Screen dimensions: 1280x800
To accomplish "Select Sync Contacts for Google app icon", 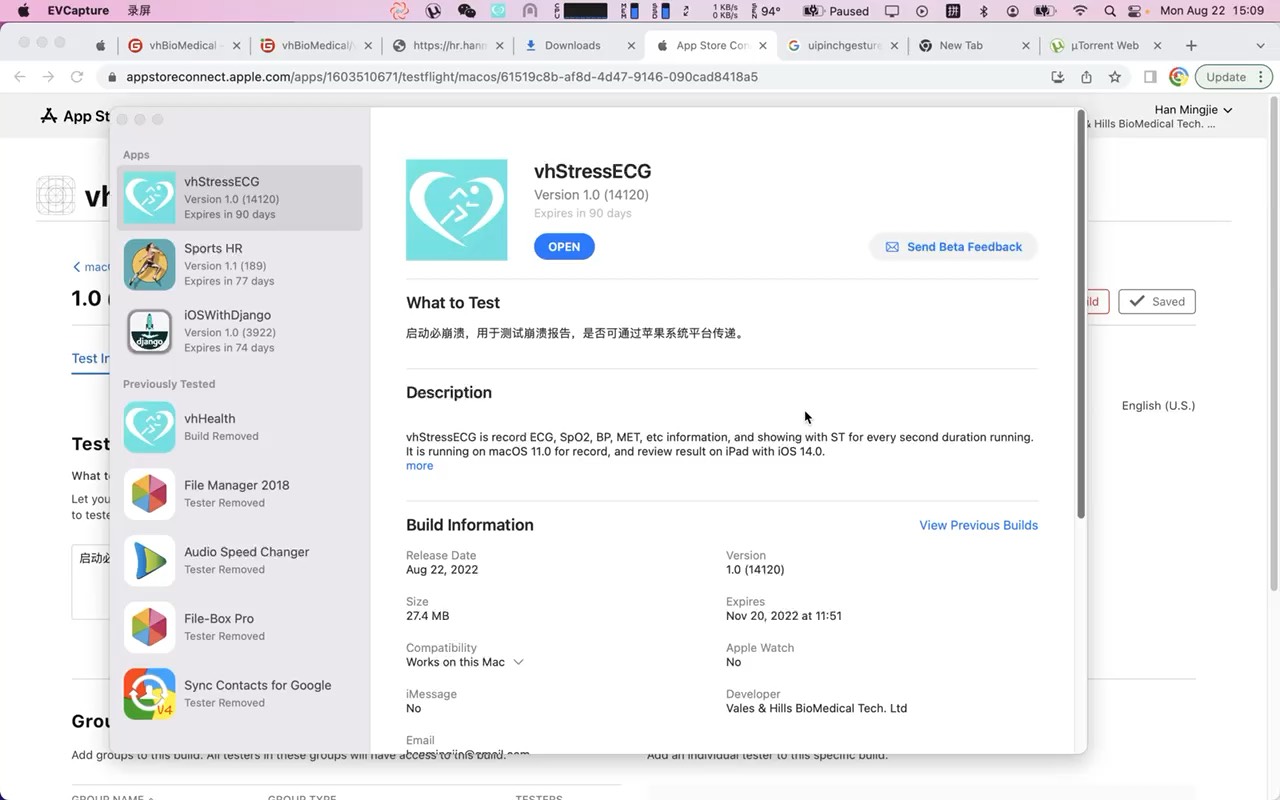I will click(x=149, y=694).
